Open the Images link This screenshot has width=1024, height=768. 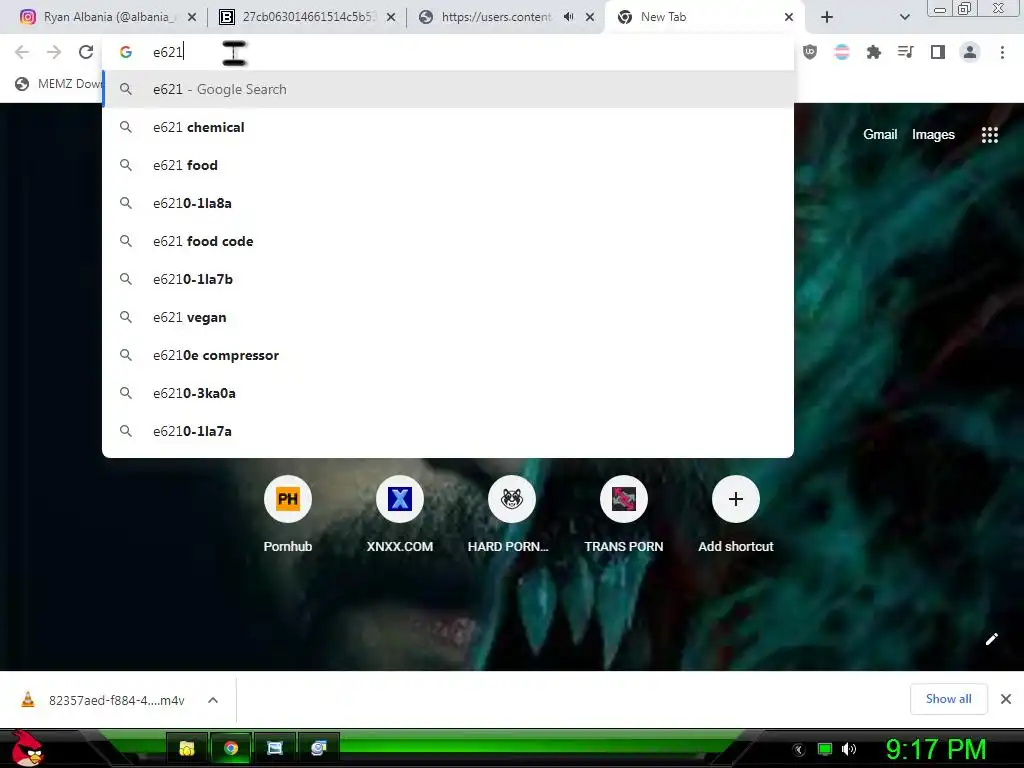933,135
